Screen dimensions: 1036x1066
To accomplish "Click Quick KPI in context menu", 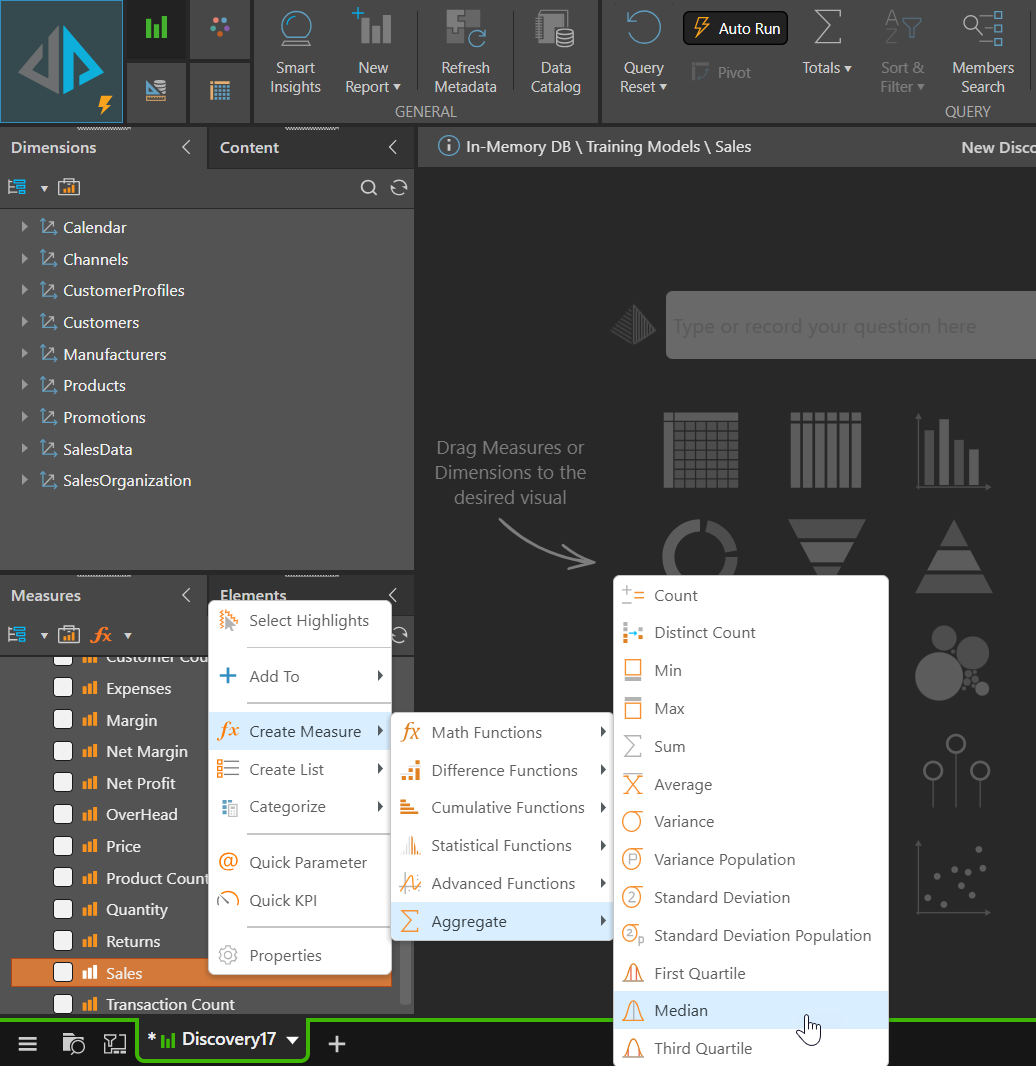I will [x=283, y=900].
